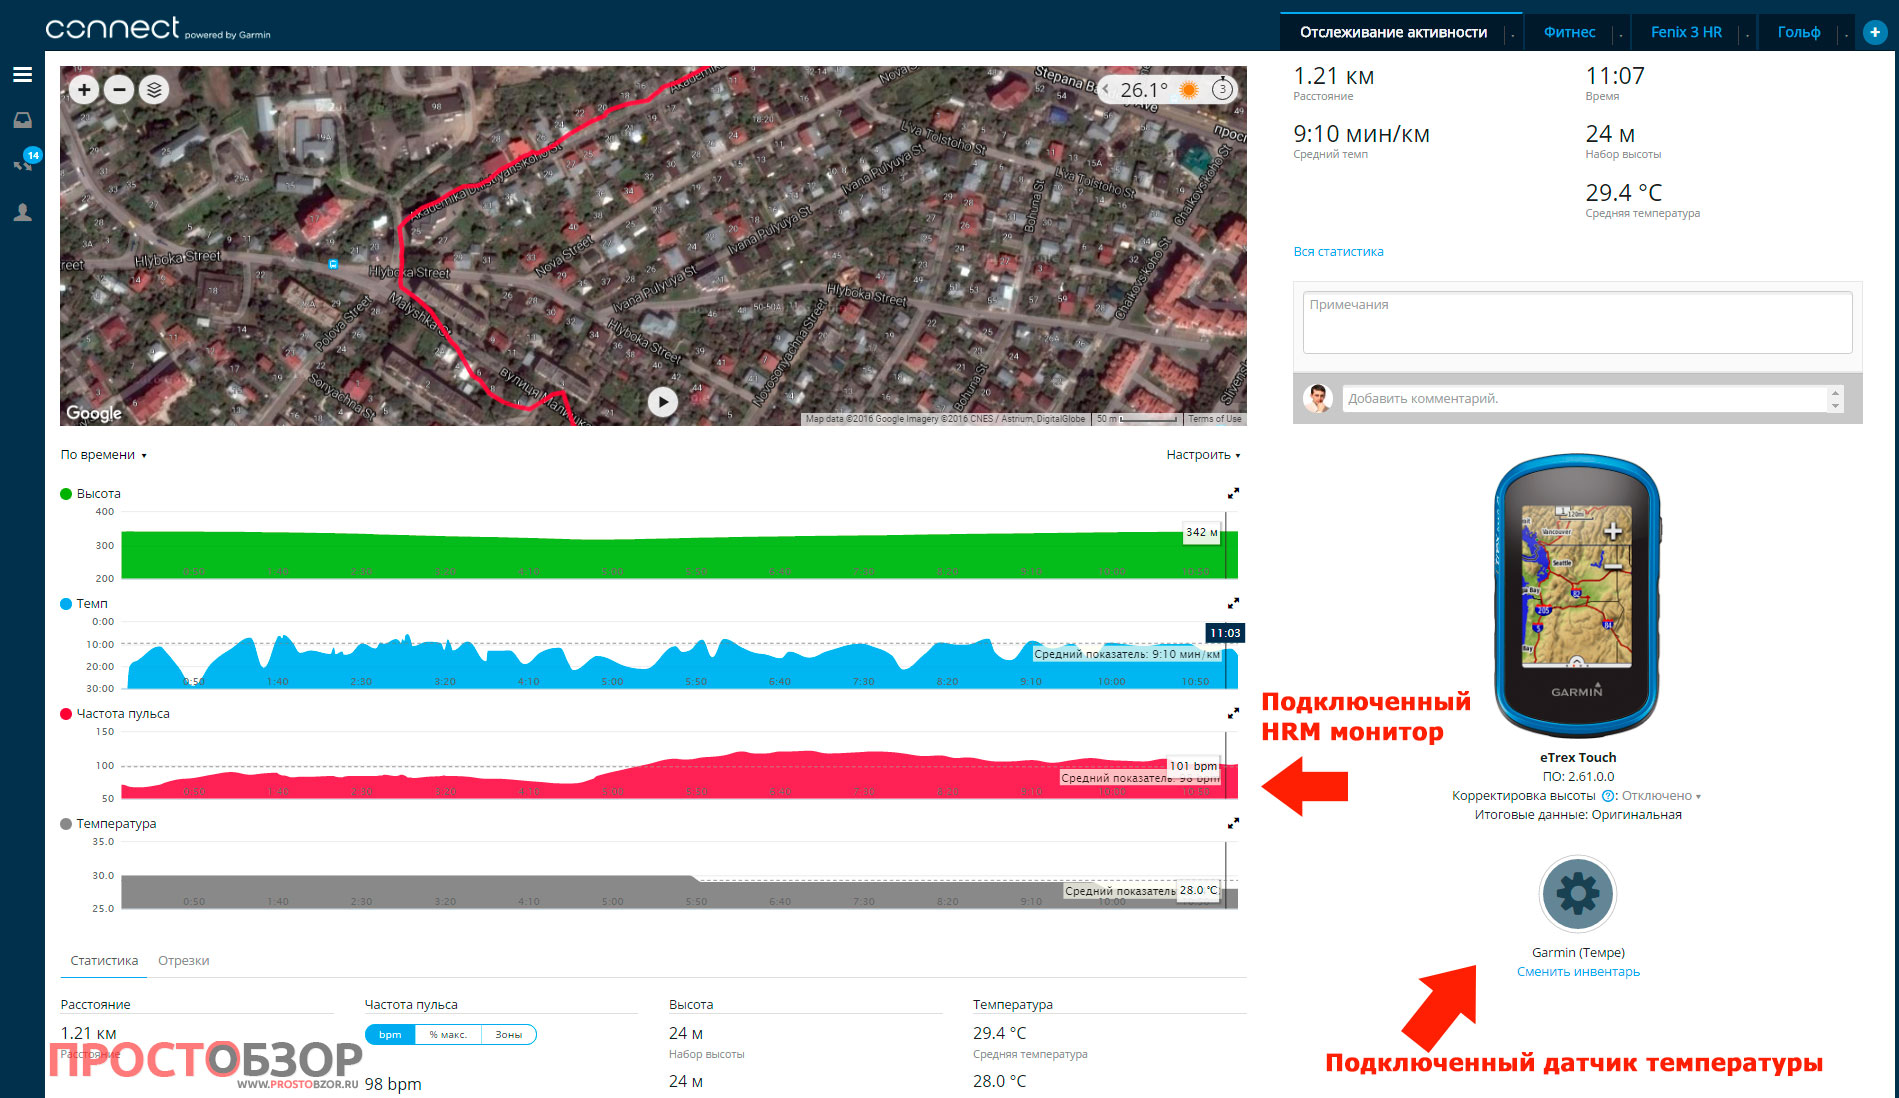The image size is (1899, 1098).
Task: Open the По времени dropdown
Action: 103,455
